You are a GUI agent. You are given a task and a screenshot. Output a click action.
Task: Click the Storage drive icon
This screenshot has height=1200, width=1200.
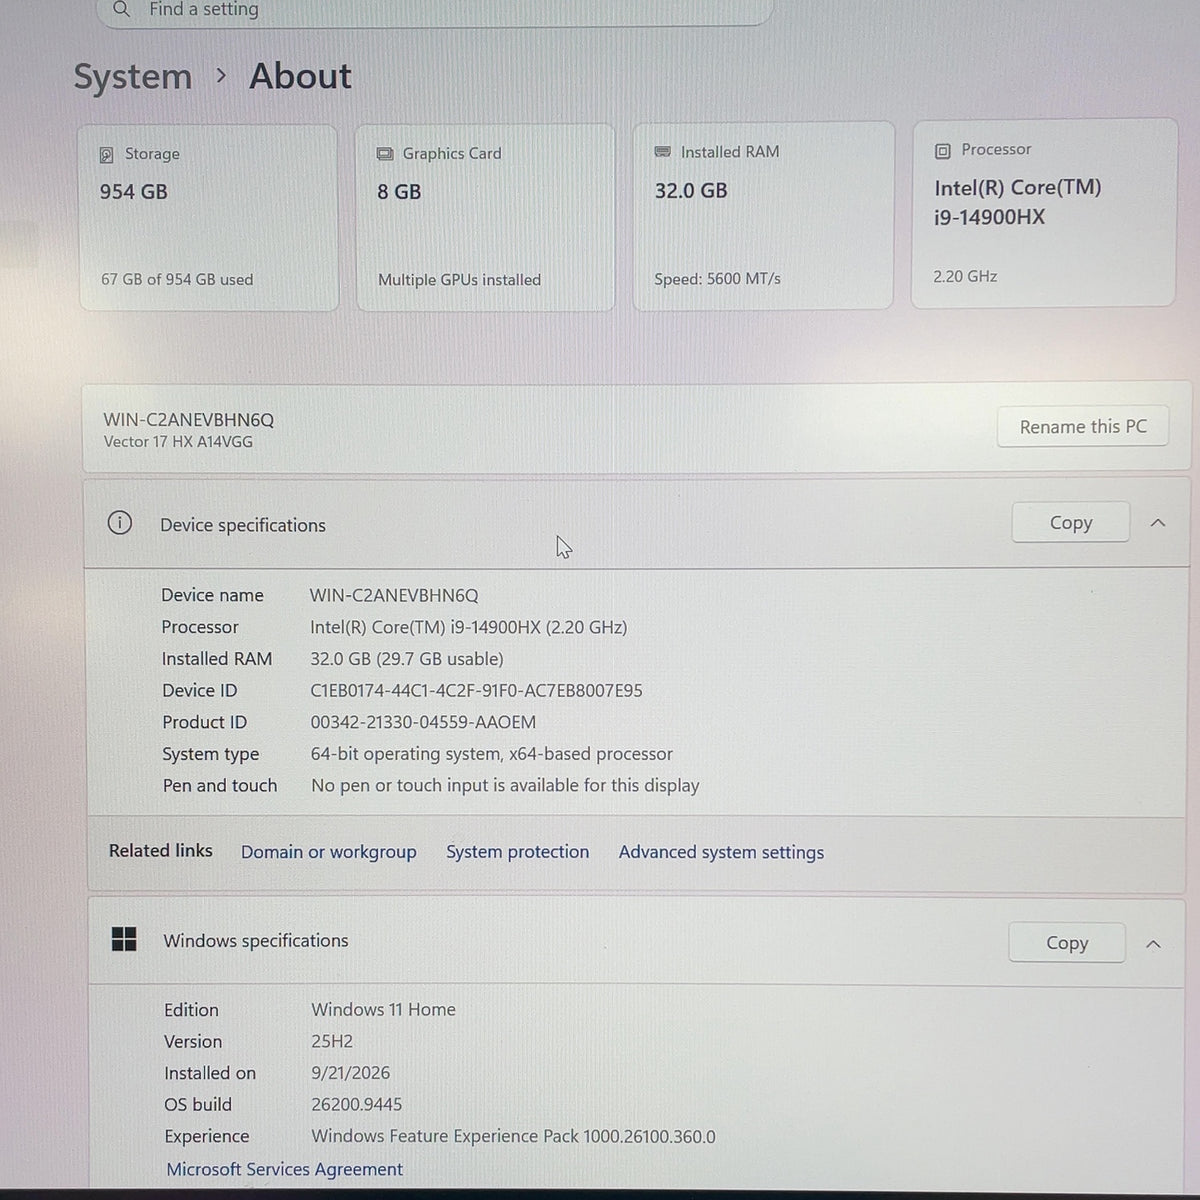107,155
